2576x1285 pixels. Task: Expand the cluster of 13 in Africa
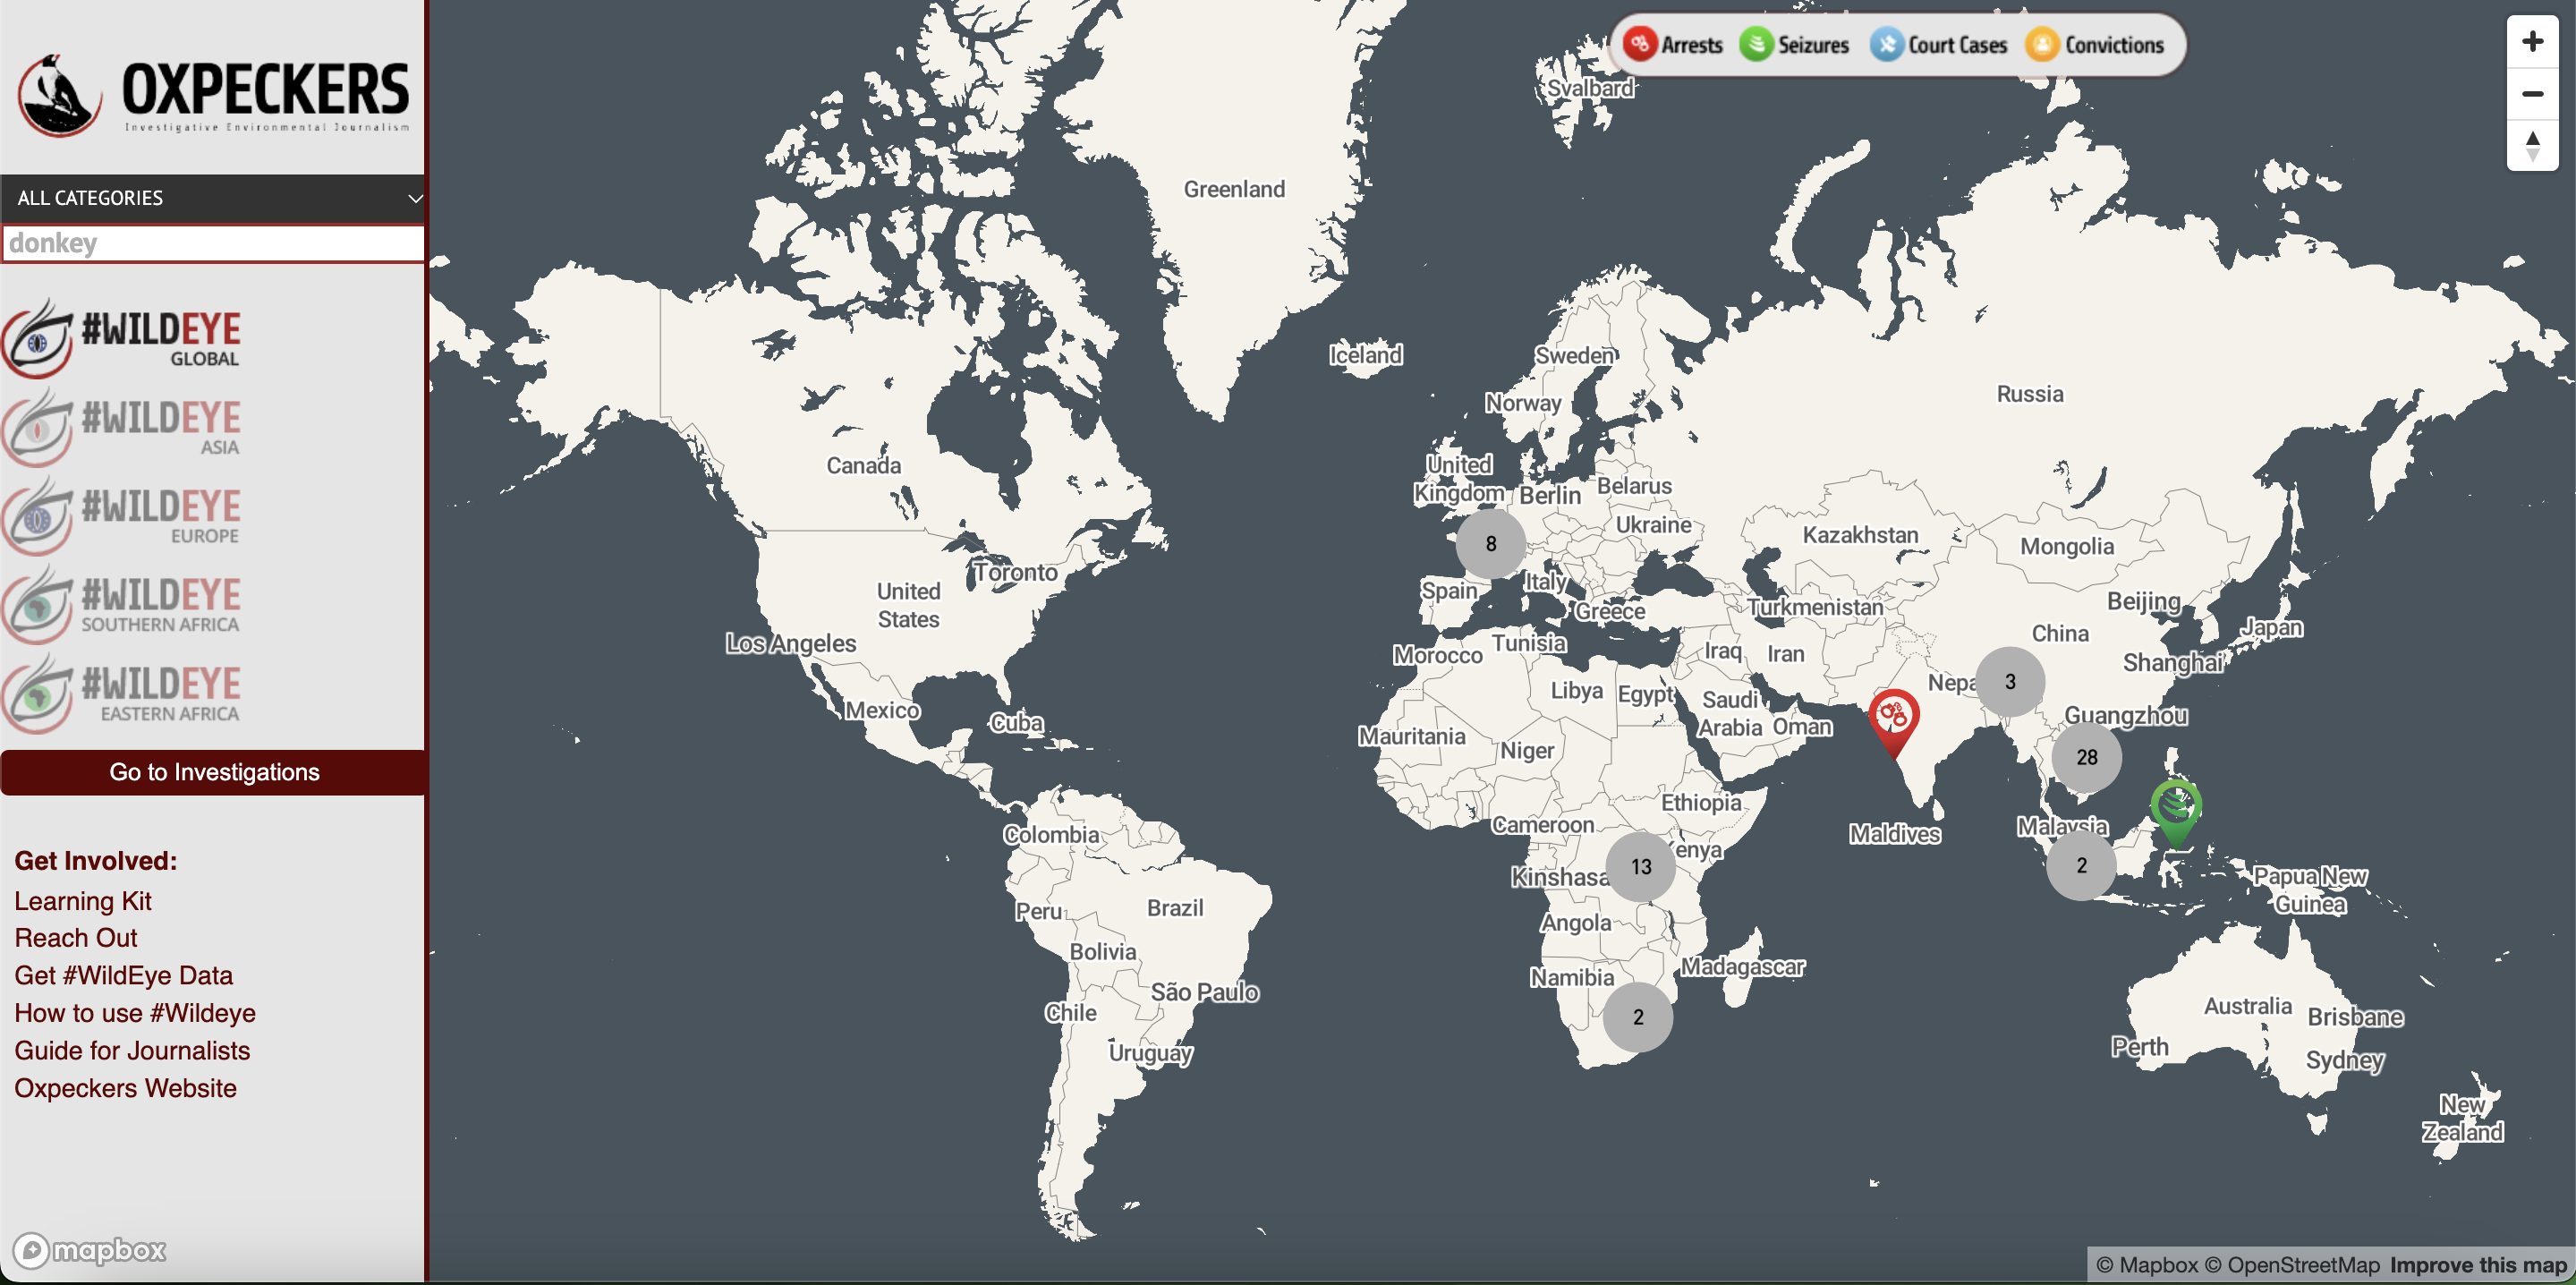[x=1640, y=867]
